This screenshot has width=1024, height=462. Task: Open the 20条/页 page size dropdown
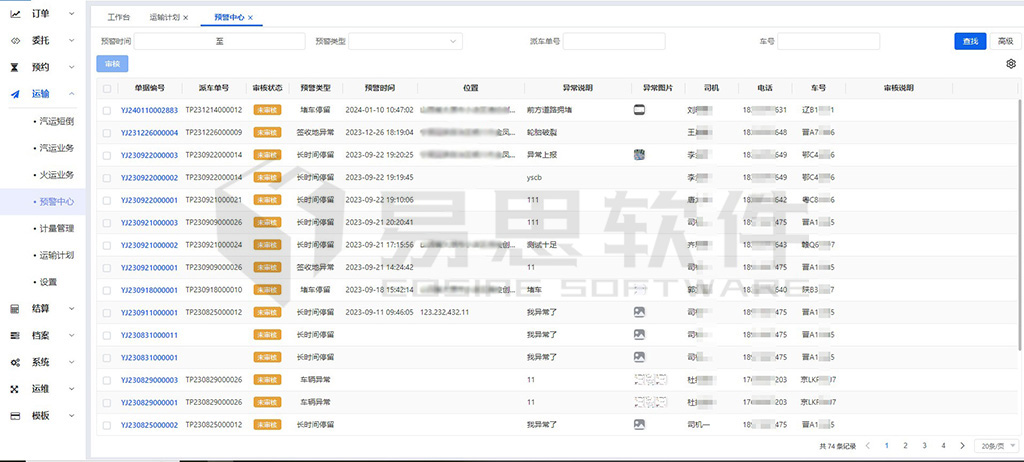click(993, 445)
